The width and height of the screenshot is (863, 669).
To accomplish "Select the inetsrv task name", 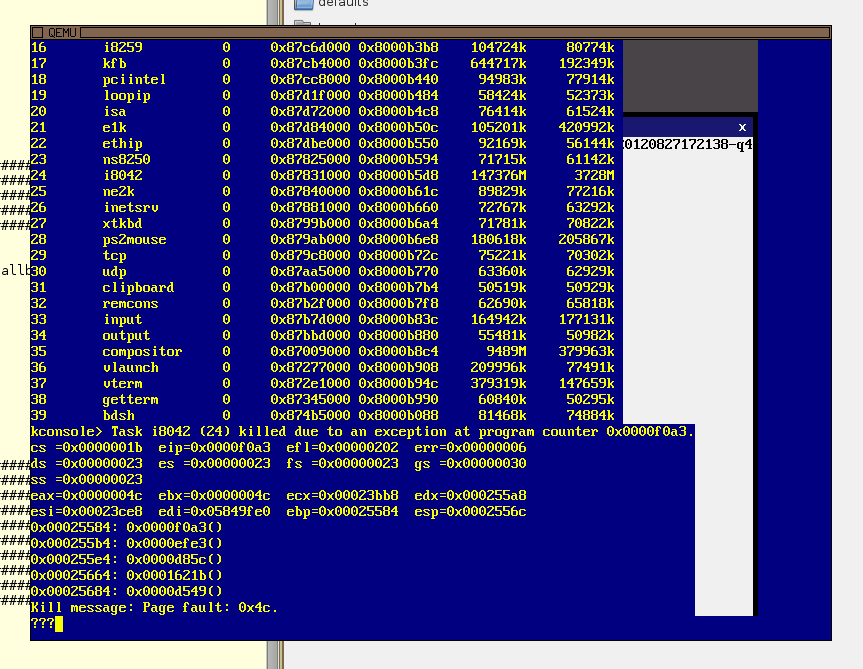I will pos(130,207).
